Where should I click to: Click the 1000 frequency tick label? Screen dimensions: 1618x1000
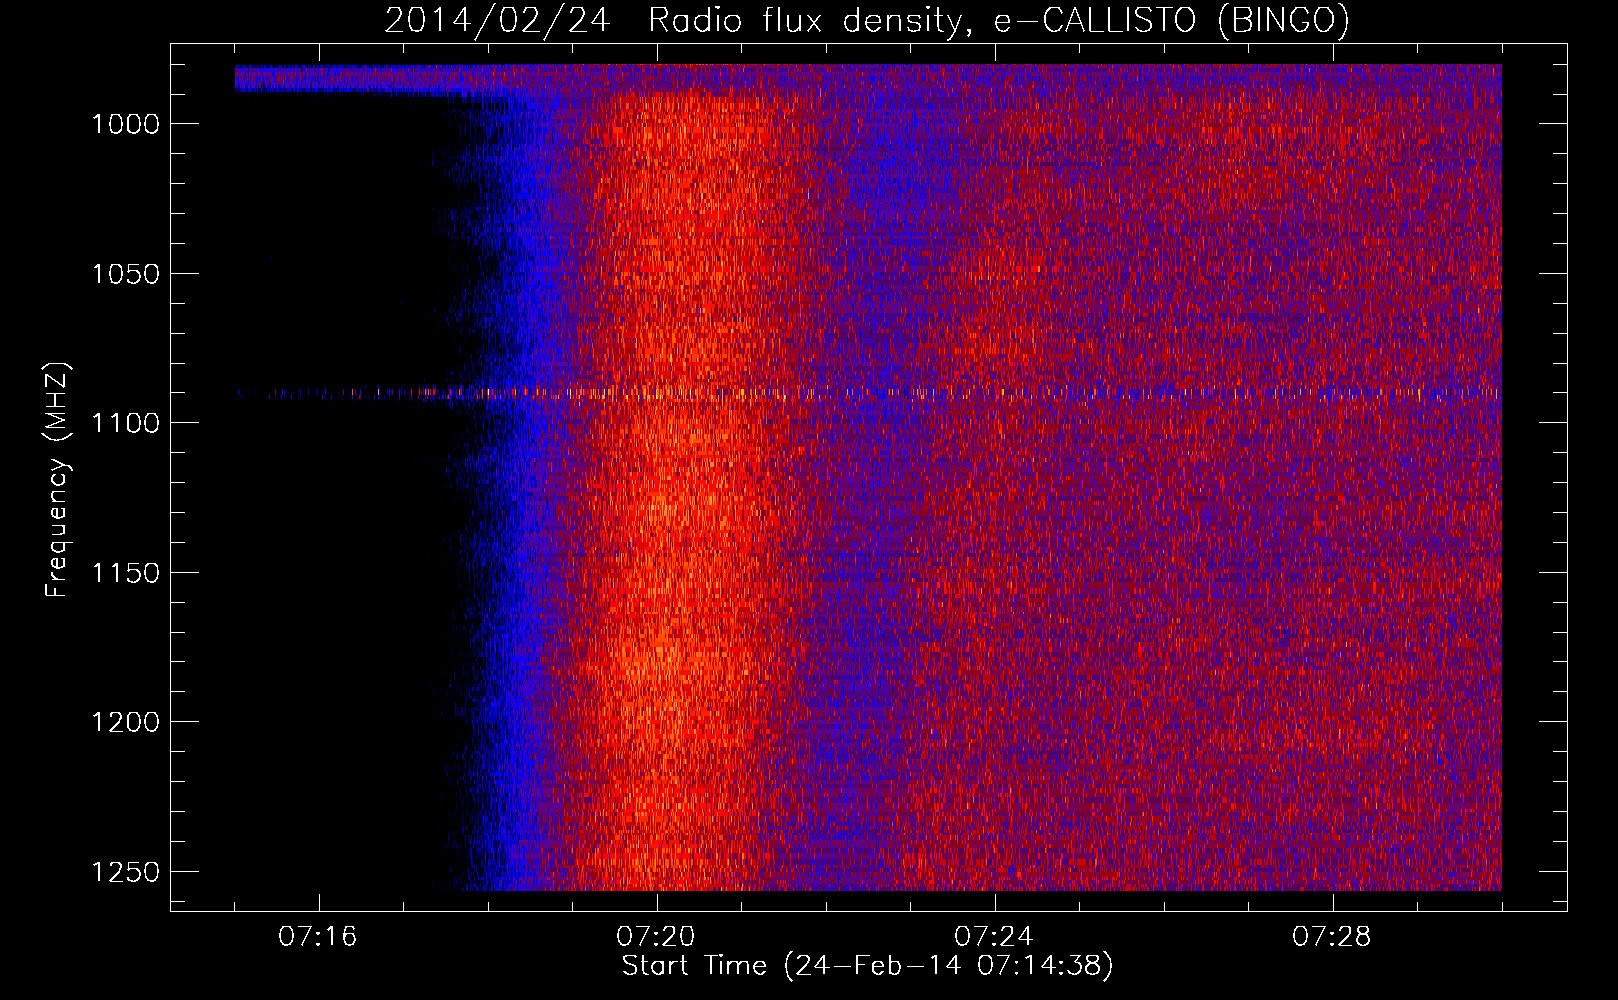tap(125, 124)
